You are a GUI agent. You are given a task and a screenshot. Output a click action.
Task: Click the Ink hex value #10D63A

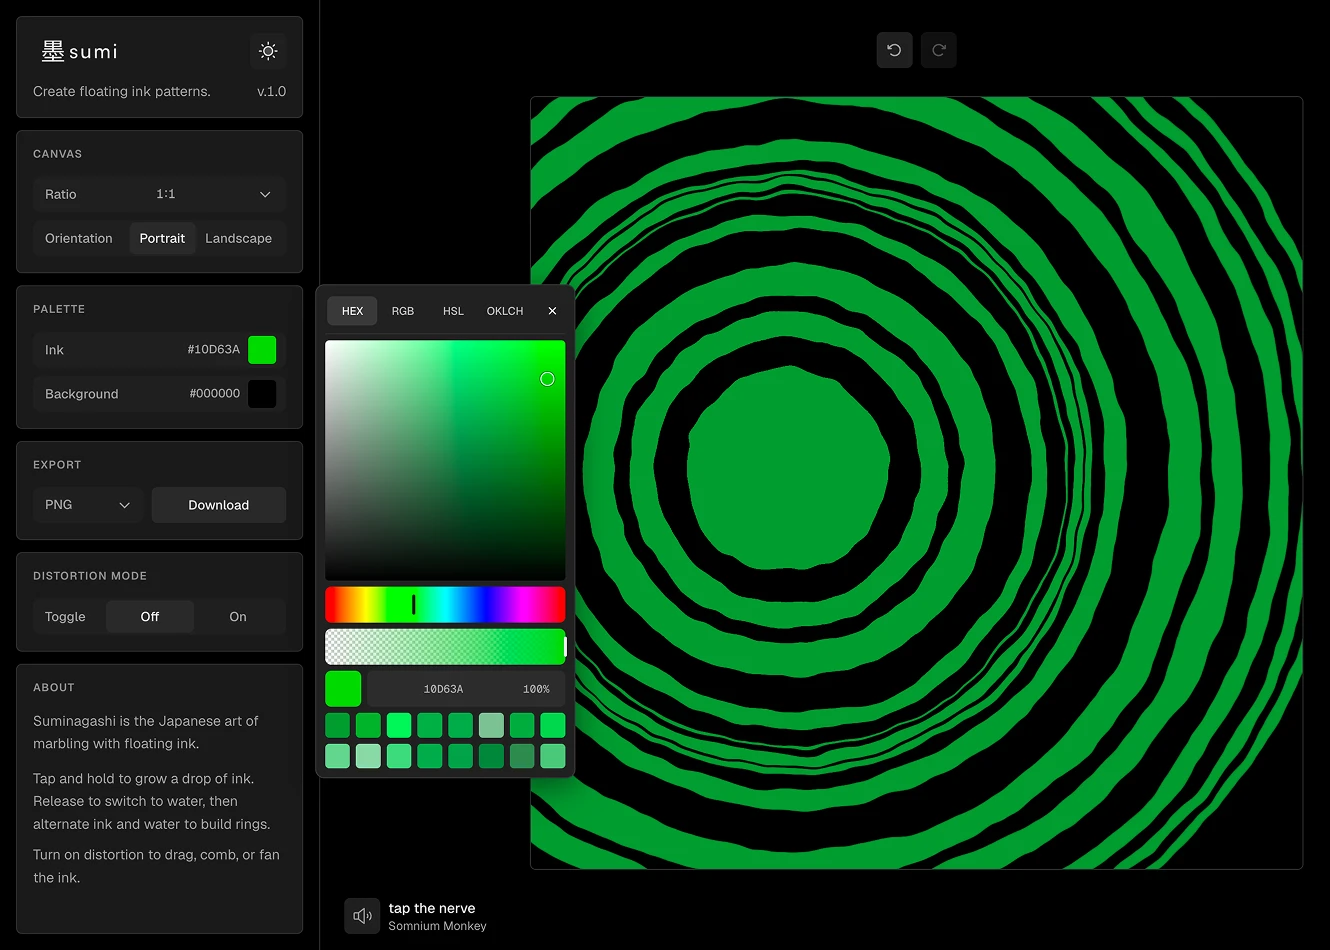(214, 350)
